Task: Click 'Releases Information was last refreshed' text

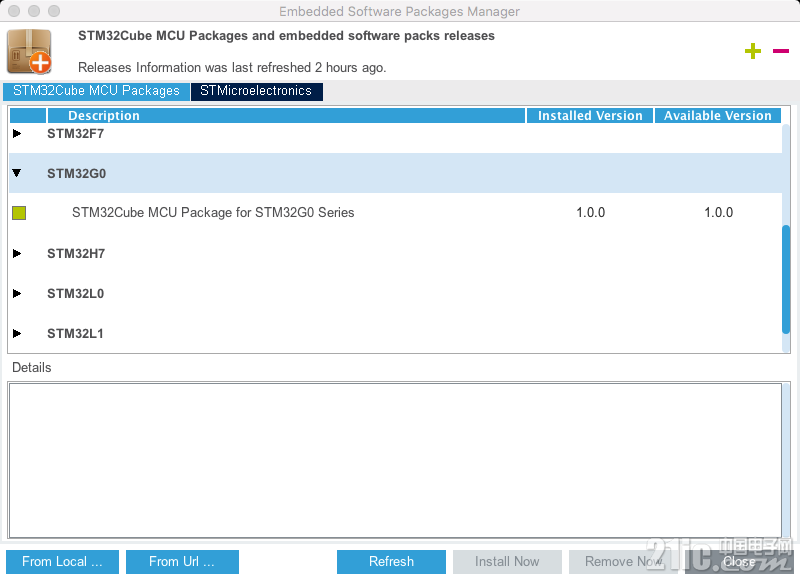Action: [x=232, y=67]
